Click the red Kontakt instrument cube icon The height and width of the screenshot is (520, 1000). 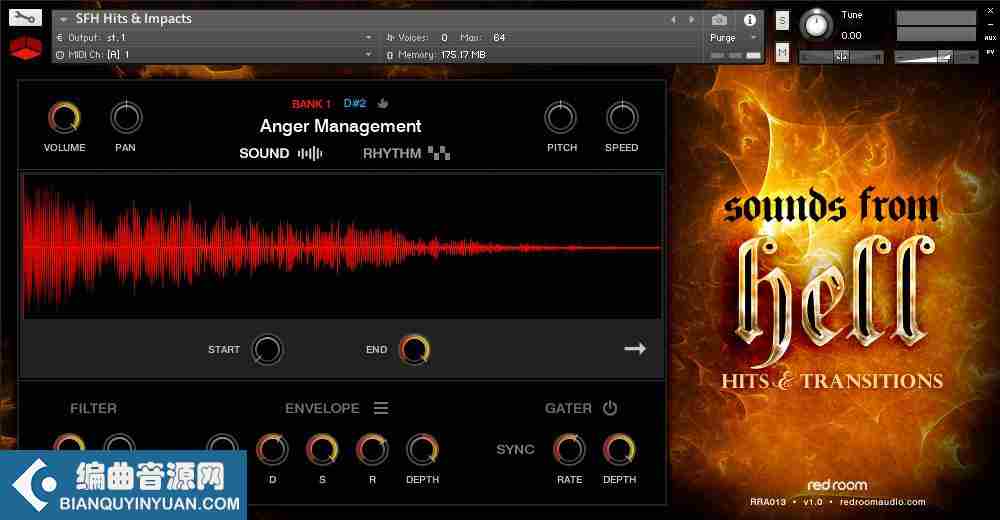[26, 49]
